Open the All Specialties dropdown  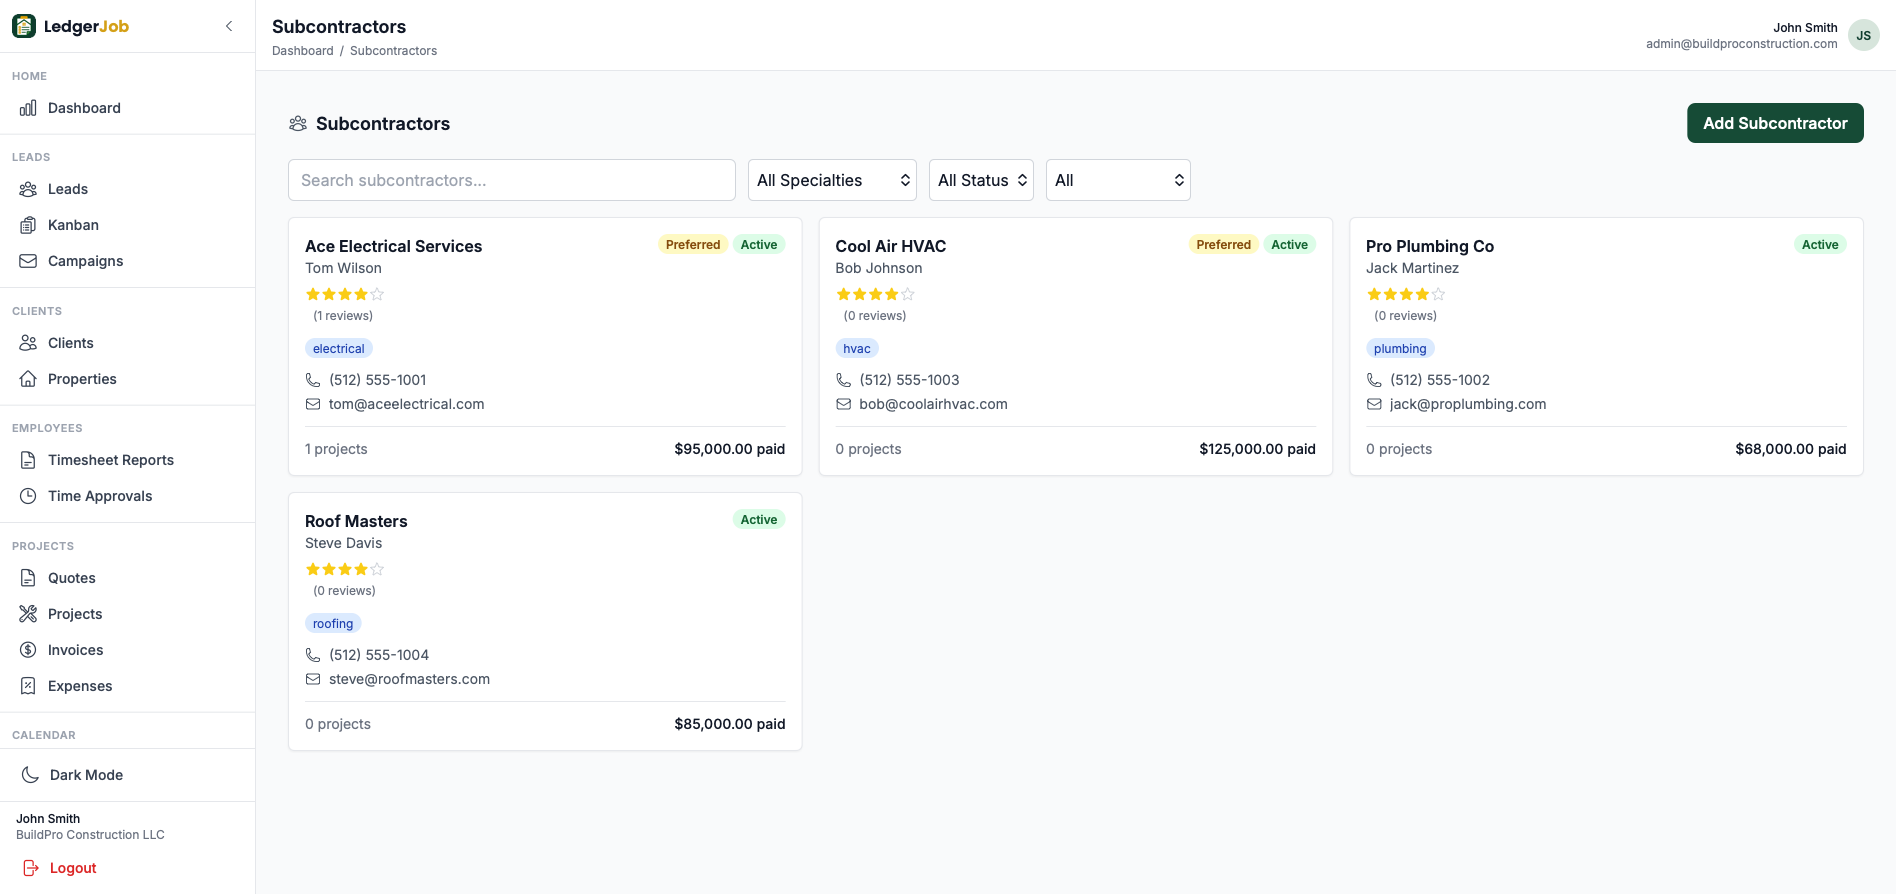(833, 180)
